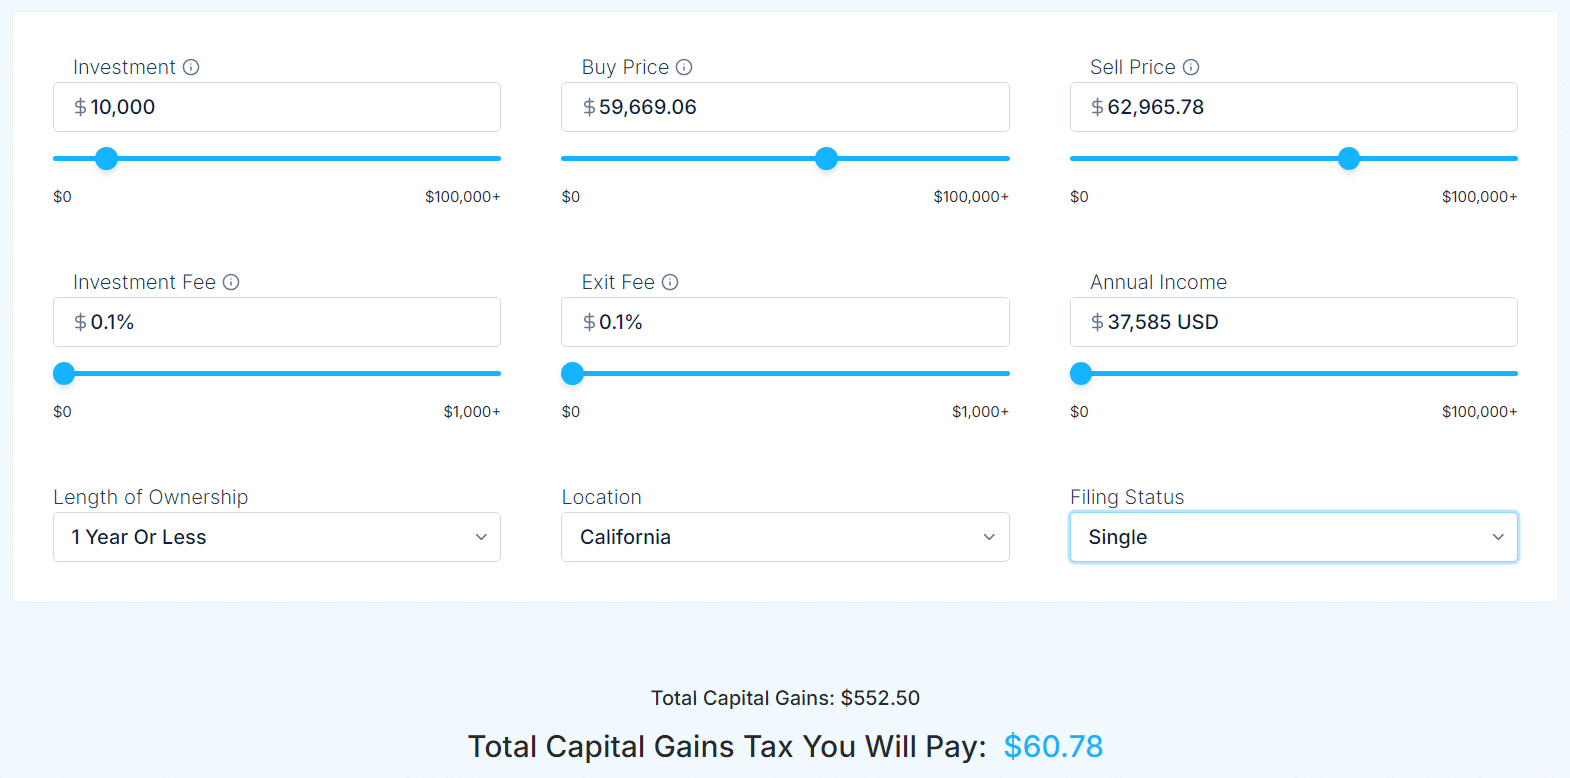Click the Annual Income slider handle

(1080, 373)
